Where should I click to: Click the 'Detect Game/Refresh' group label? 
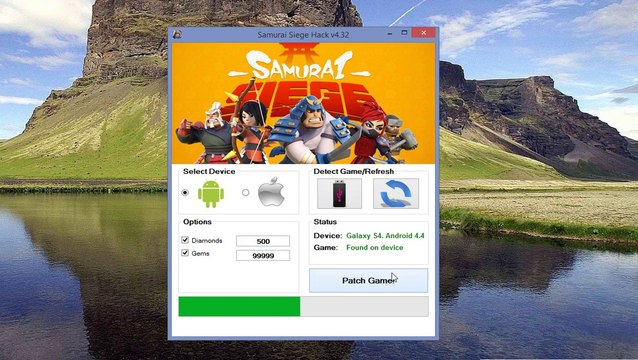point(354,171)
